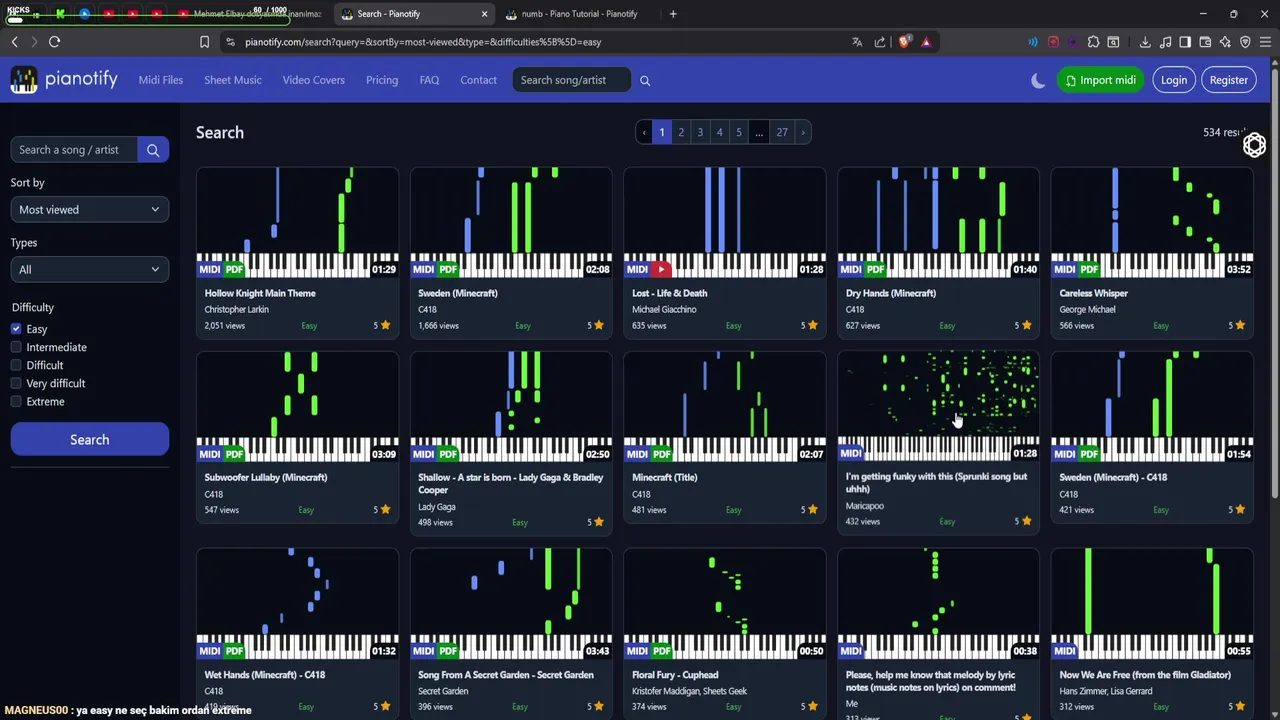The height and width of the screenshot is (720, 1280).
Task: Go to previous page arrow in pagination
Action: (645, 132)
